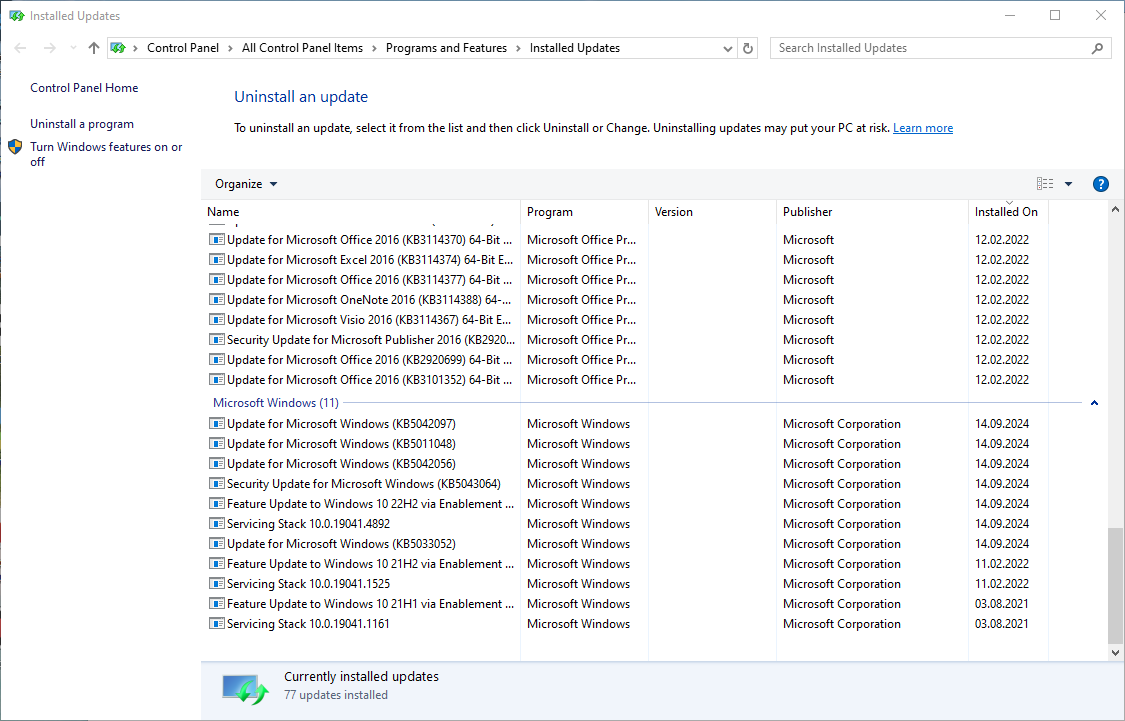Click All Control Panel Items breadcrumb
The image size is (1125, 721).
click(302, 48)
